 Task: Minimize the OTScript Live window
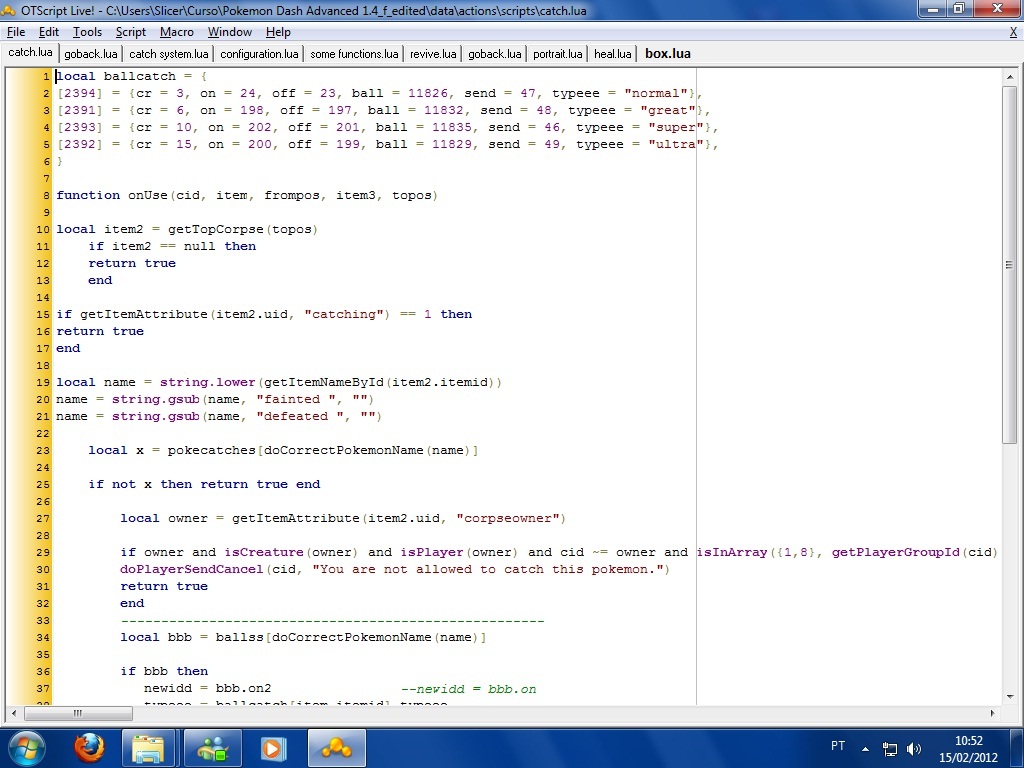(x=933, y=9)
